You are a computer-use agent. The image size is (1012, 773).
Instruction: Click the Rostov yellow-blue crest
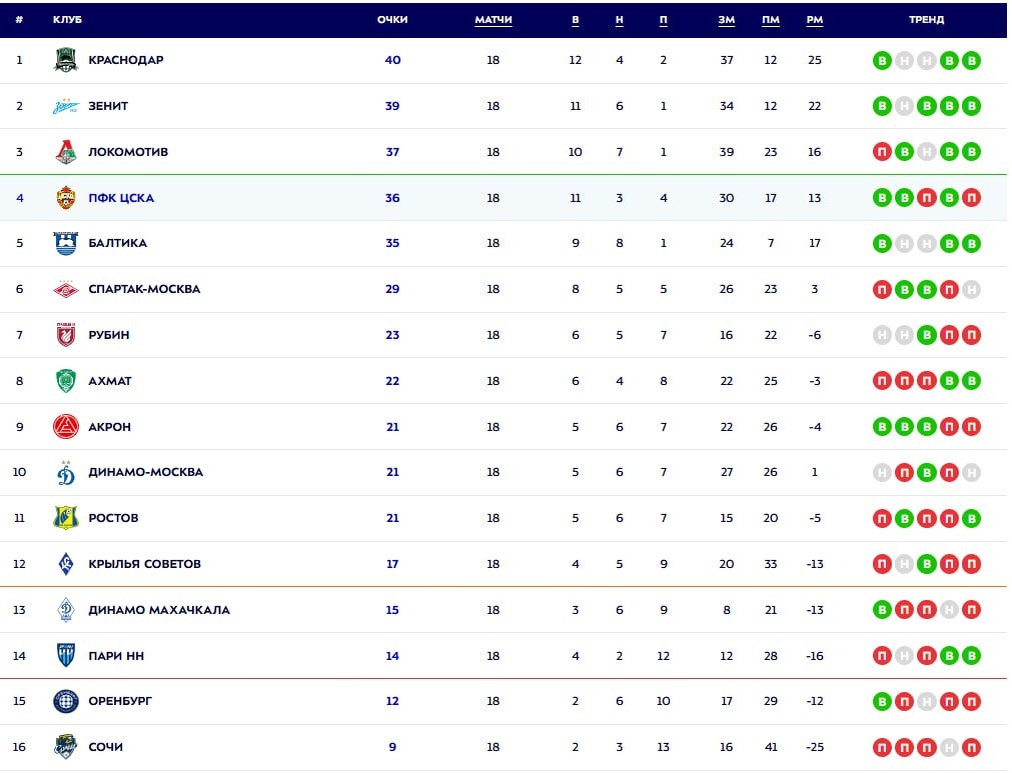click(x=65, y=518)
